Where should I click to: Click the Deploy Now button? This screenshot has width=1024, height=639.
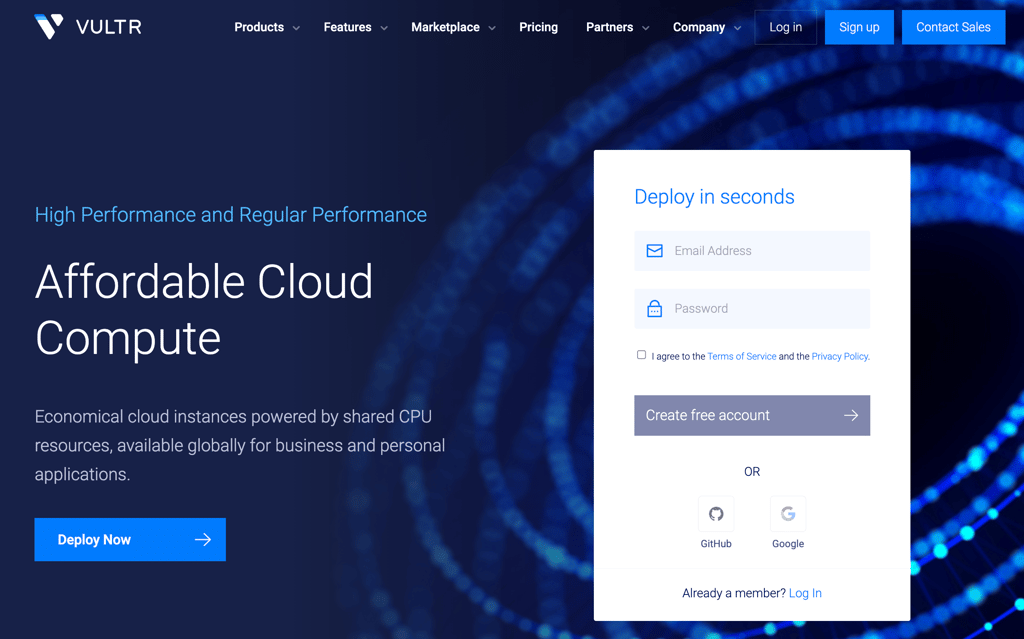[x=130, y=540]
